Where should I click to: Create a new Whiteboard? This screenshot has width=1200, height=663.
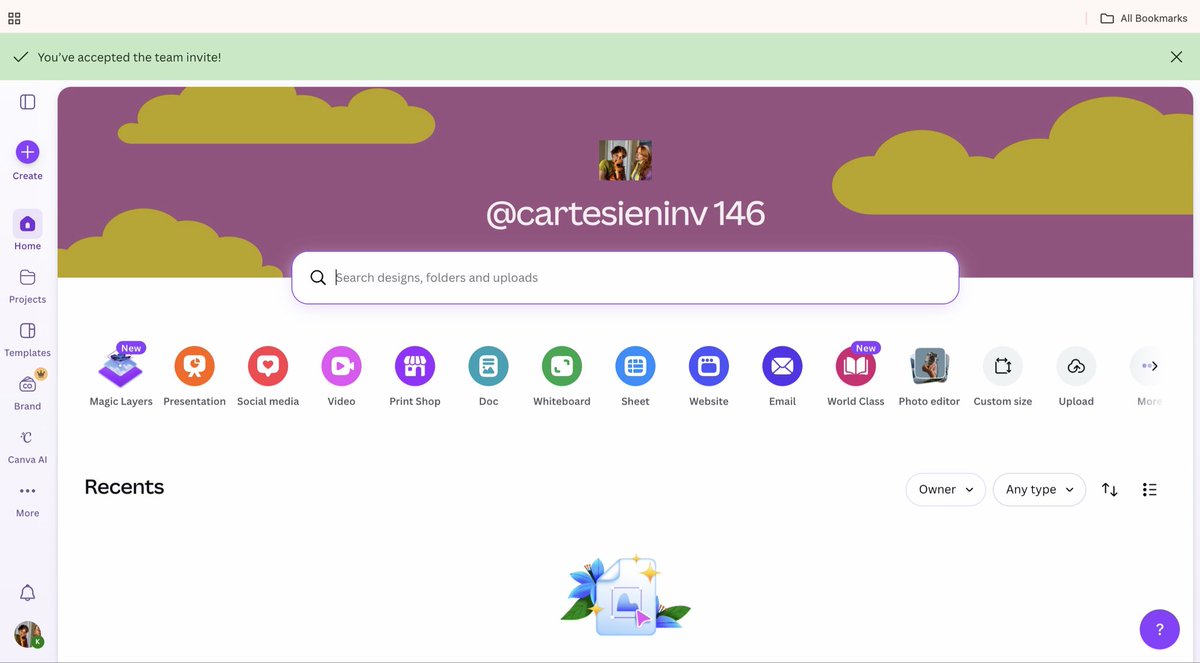point(562,376)
